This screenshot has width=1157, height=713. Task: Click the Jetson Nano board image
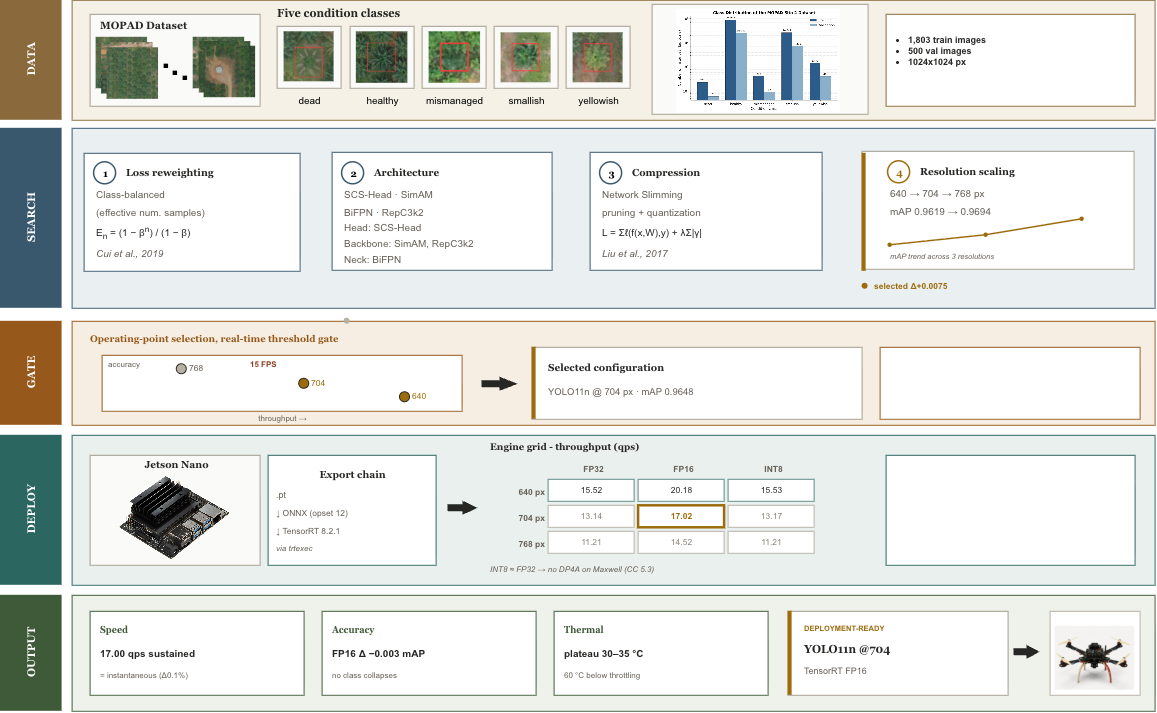coord(175,517)
